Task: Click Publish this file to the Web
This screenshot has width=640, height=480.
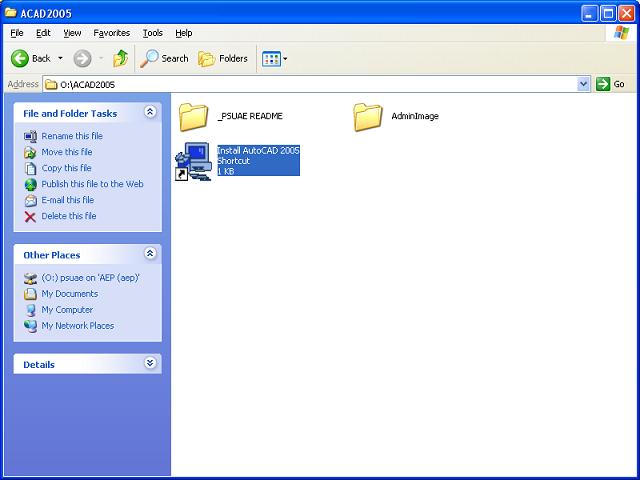Action: tap(92, 184)
